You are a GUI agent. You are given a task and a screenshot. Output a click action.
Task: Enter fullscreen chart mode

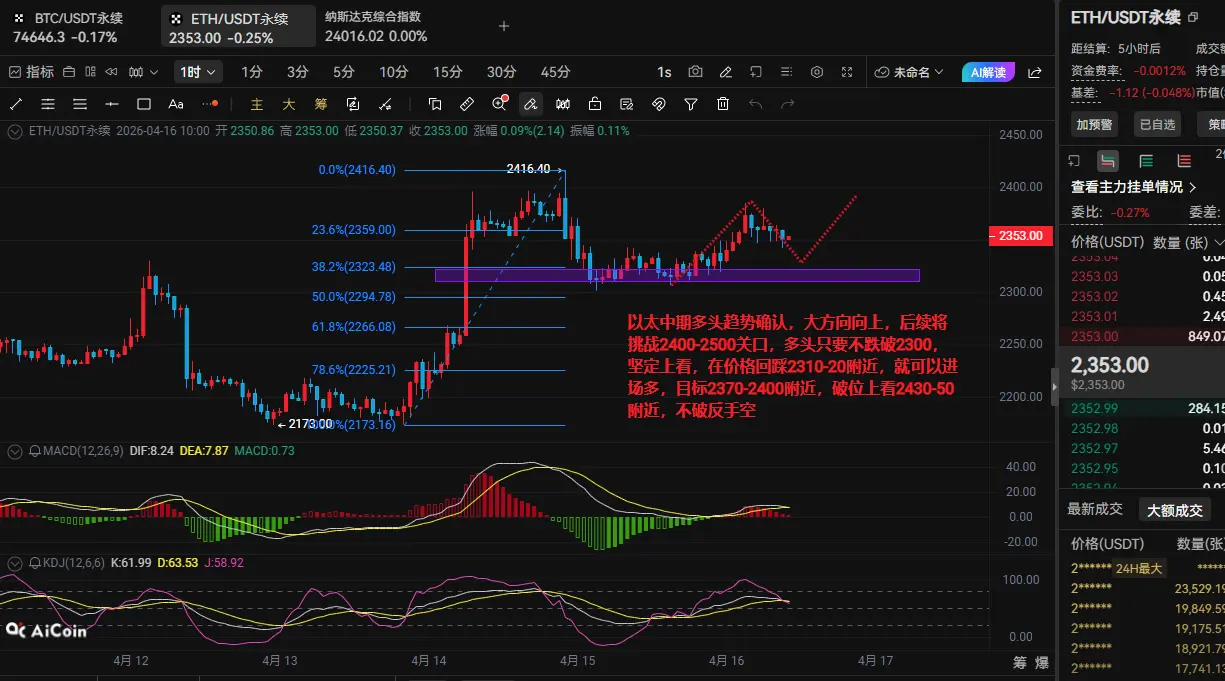[x=847, y=72]
